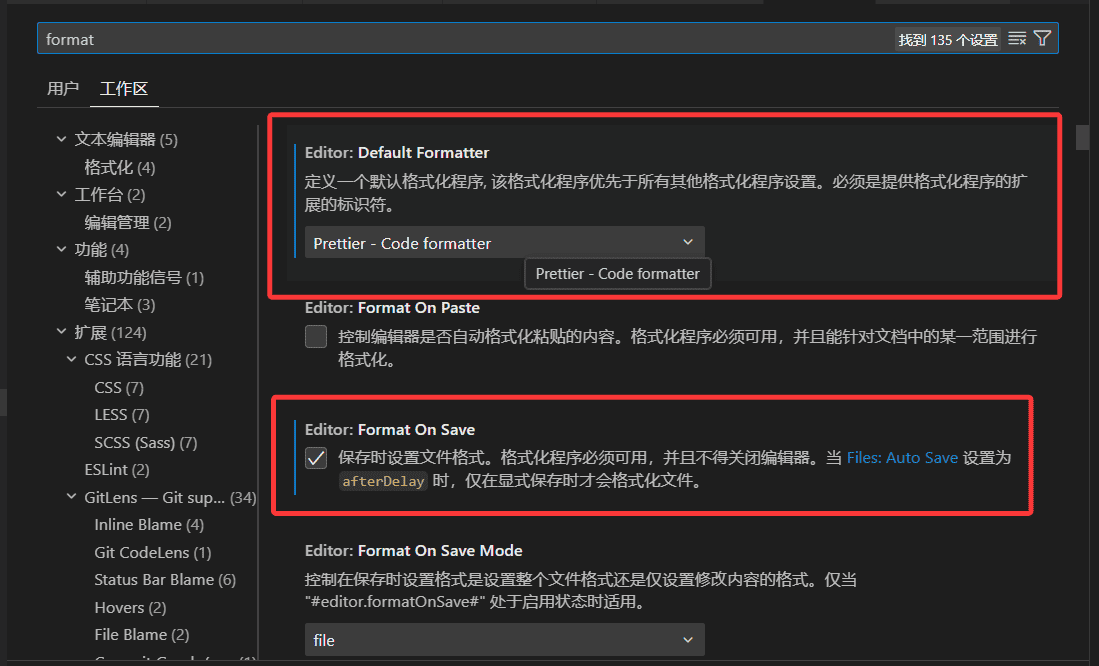
Task: Collapse the GitLens settings section
Action: pyautogui.click(x=70, y=496)
